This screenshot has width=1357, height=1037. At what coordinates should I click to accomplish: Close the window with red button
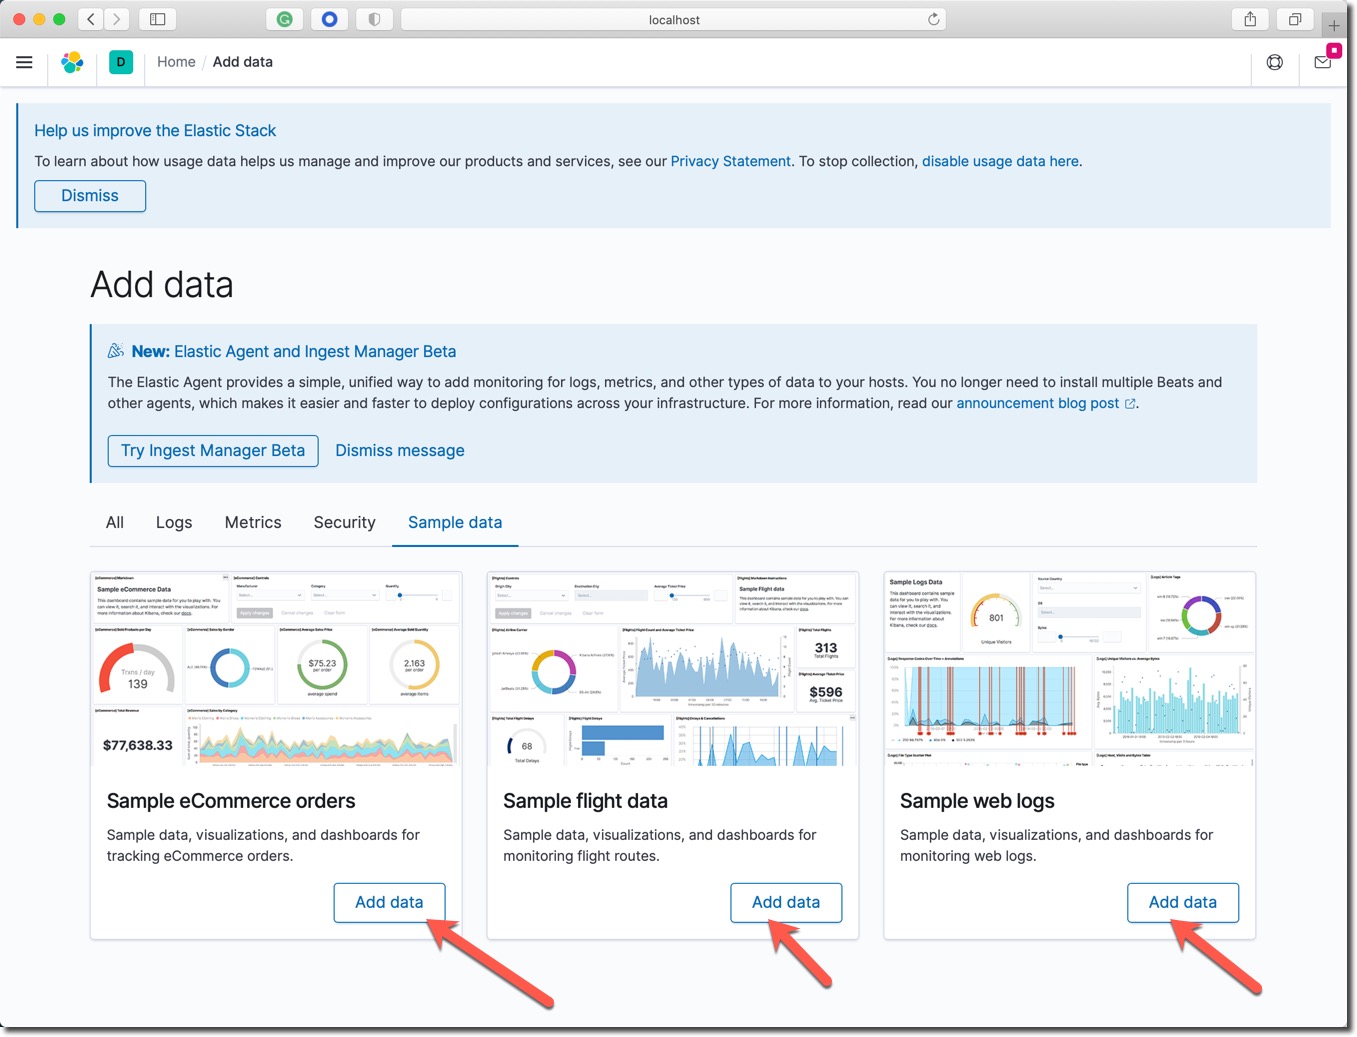19,19
